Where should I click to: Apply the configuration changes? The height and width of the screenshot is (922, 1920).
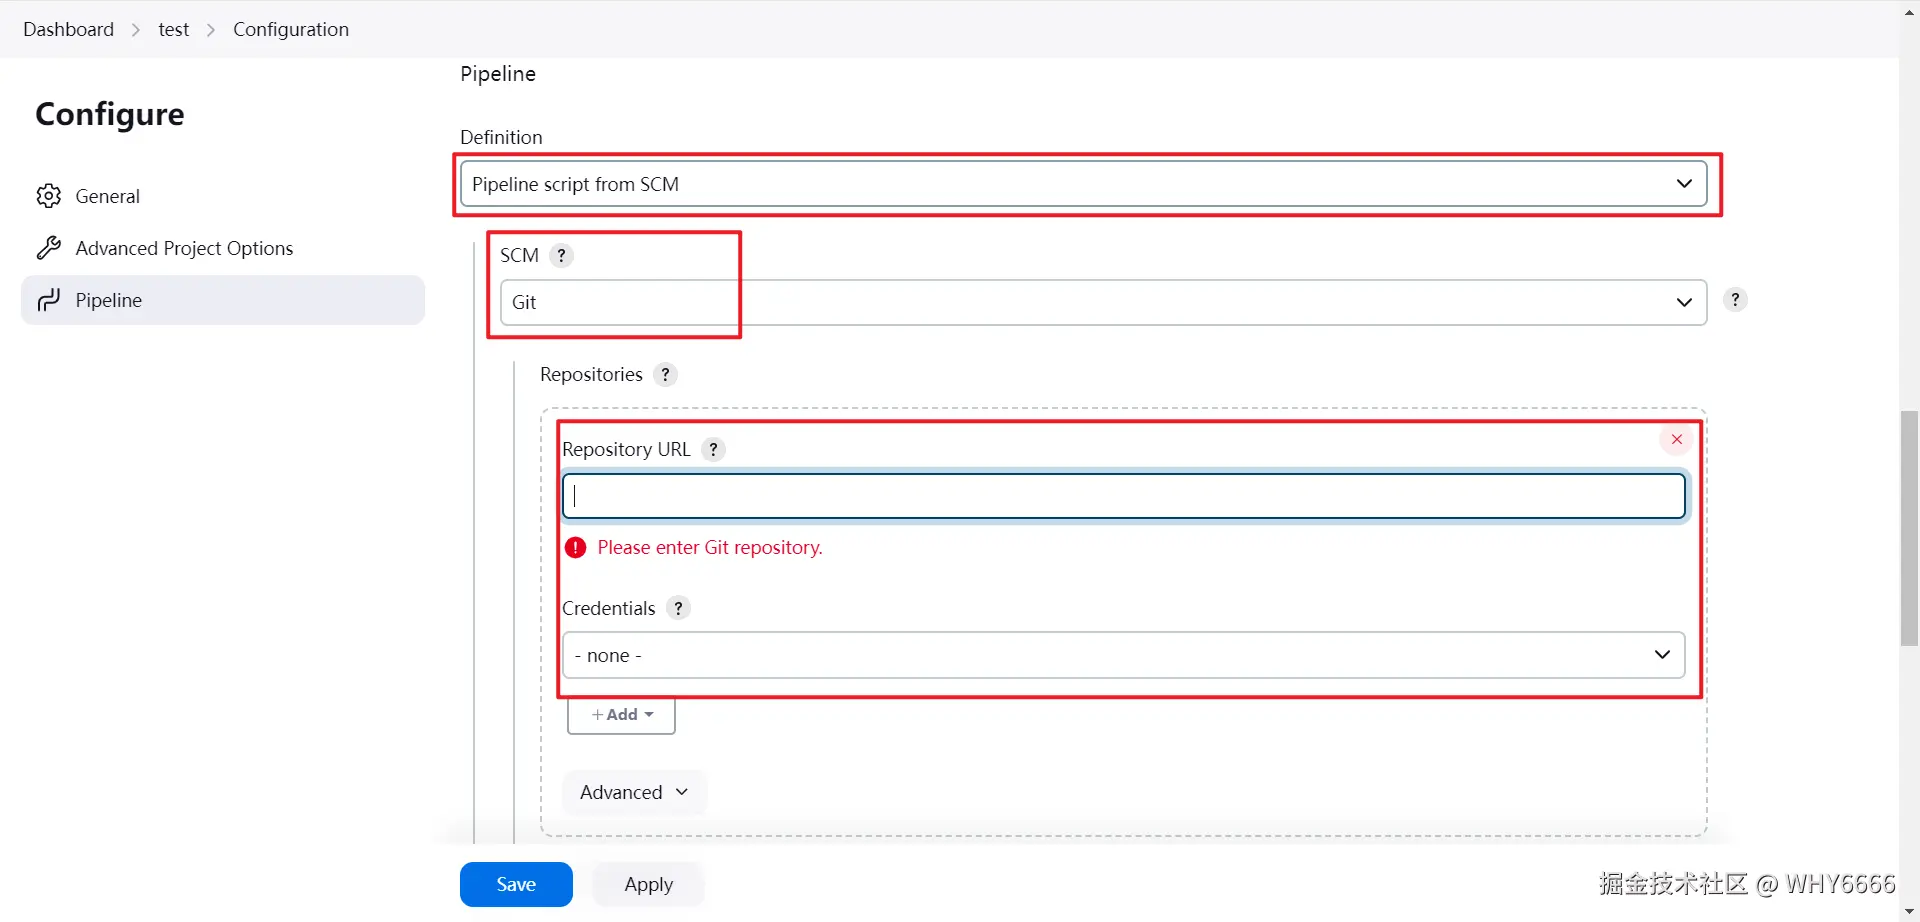(x=648, y=884)
